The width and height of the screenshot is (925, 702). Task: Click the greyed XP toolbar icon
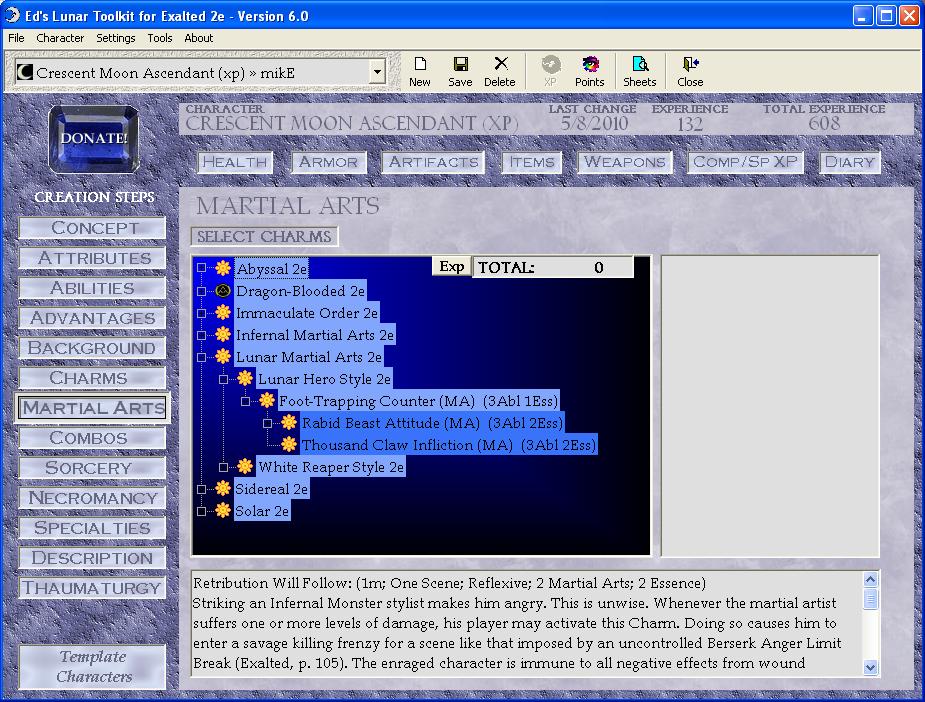pyautogui.click(x=550, y=64)
